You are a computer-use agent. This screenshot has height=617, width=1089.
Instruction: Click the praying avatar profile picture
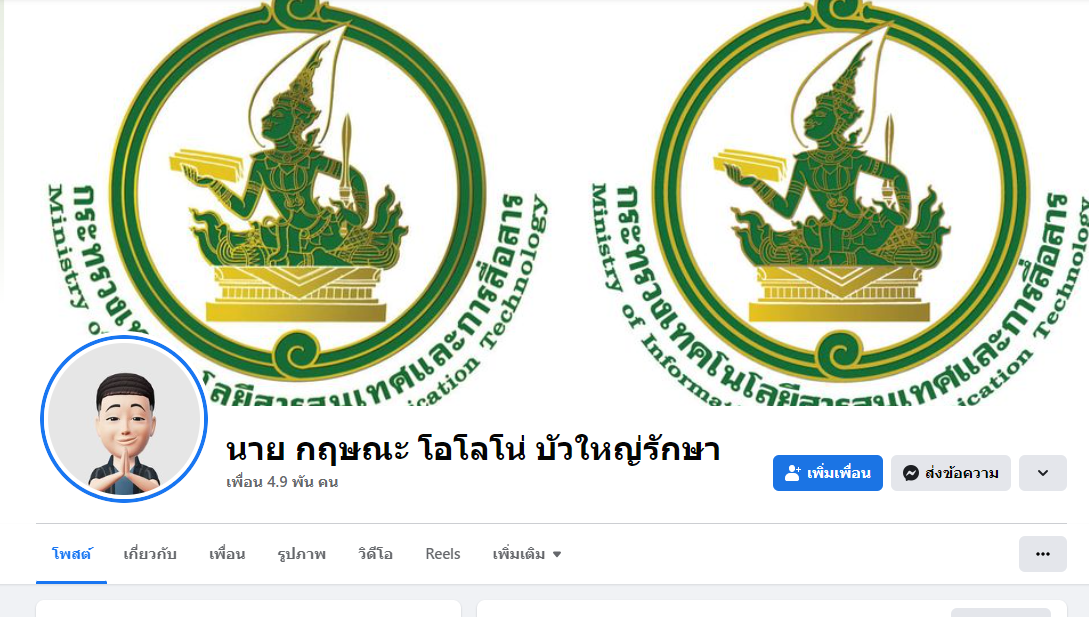click(124, 419)
